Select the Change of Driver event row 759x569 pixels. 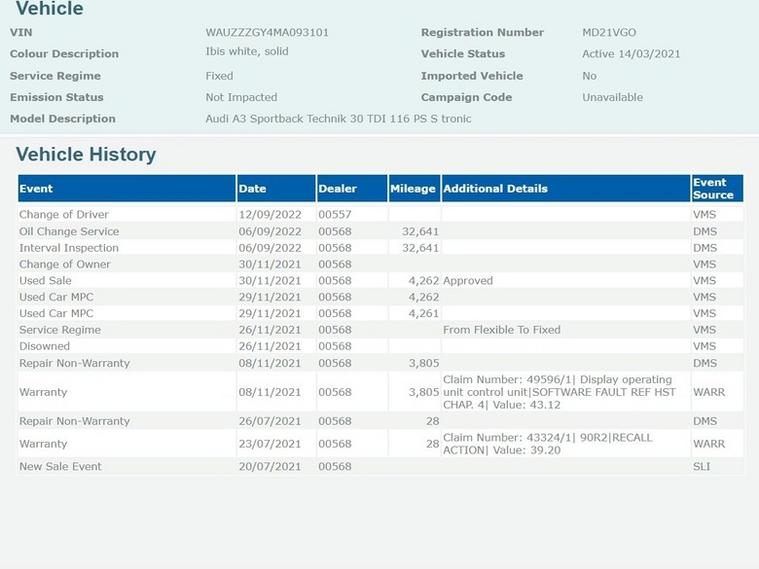click(64, 214)
